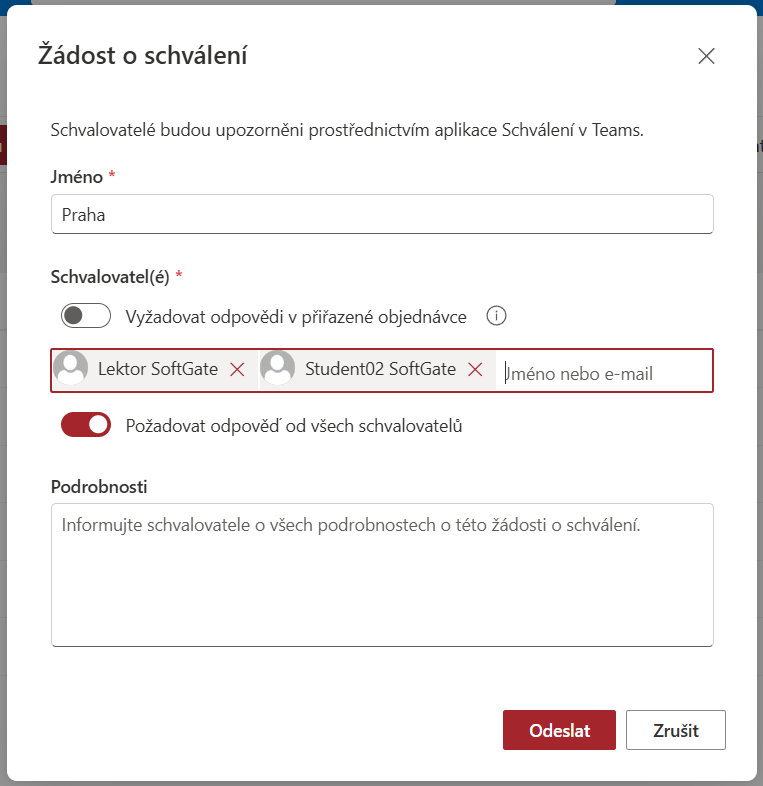Focus the Jméno nebo e-mail input
The height and width of the screenshot is (786, 763).
605,373
